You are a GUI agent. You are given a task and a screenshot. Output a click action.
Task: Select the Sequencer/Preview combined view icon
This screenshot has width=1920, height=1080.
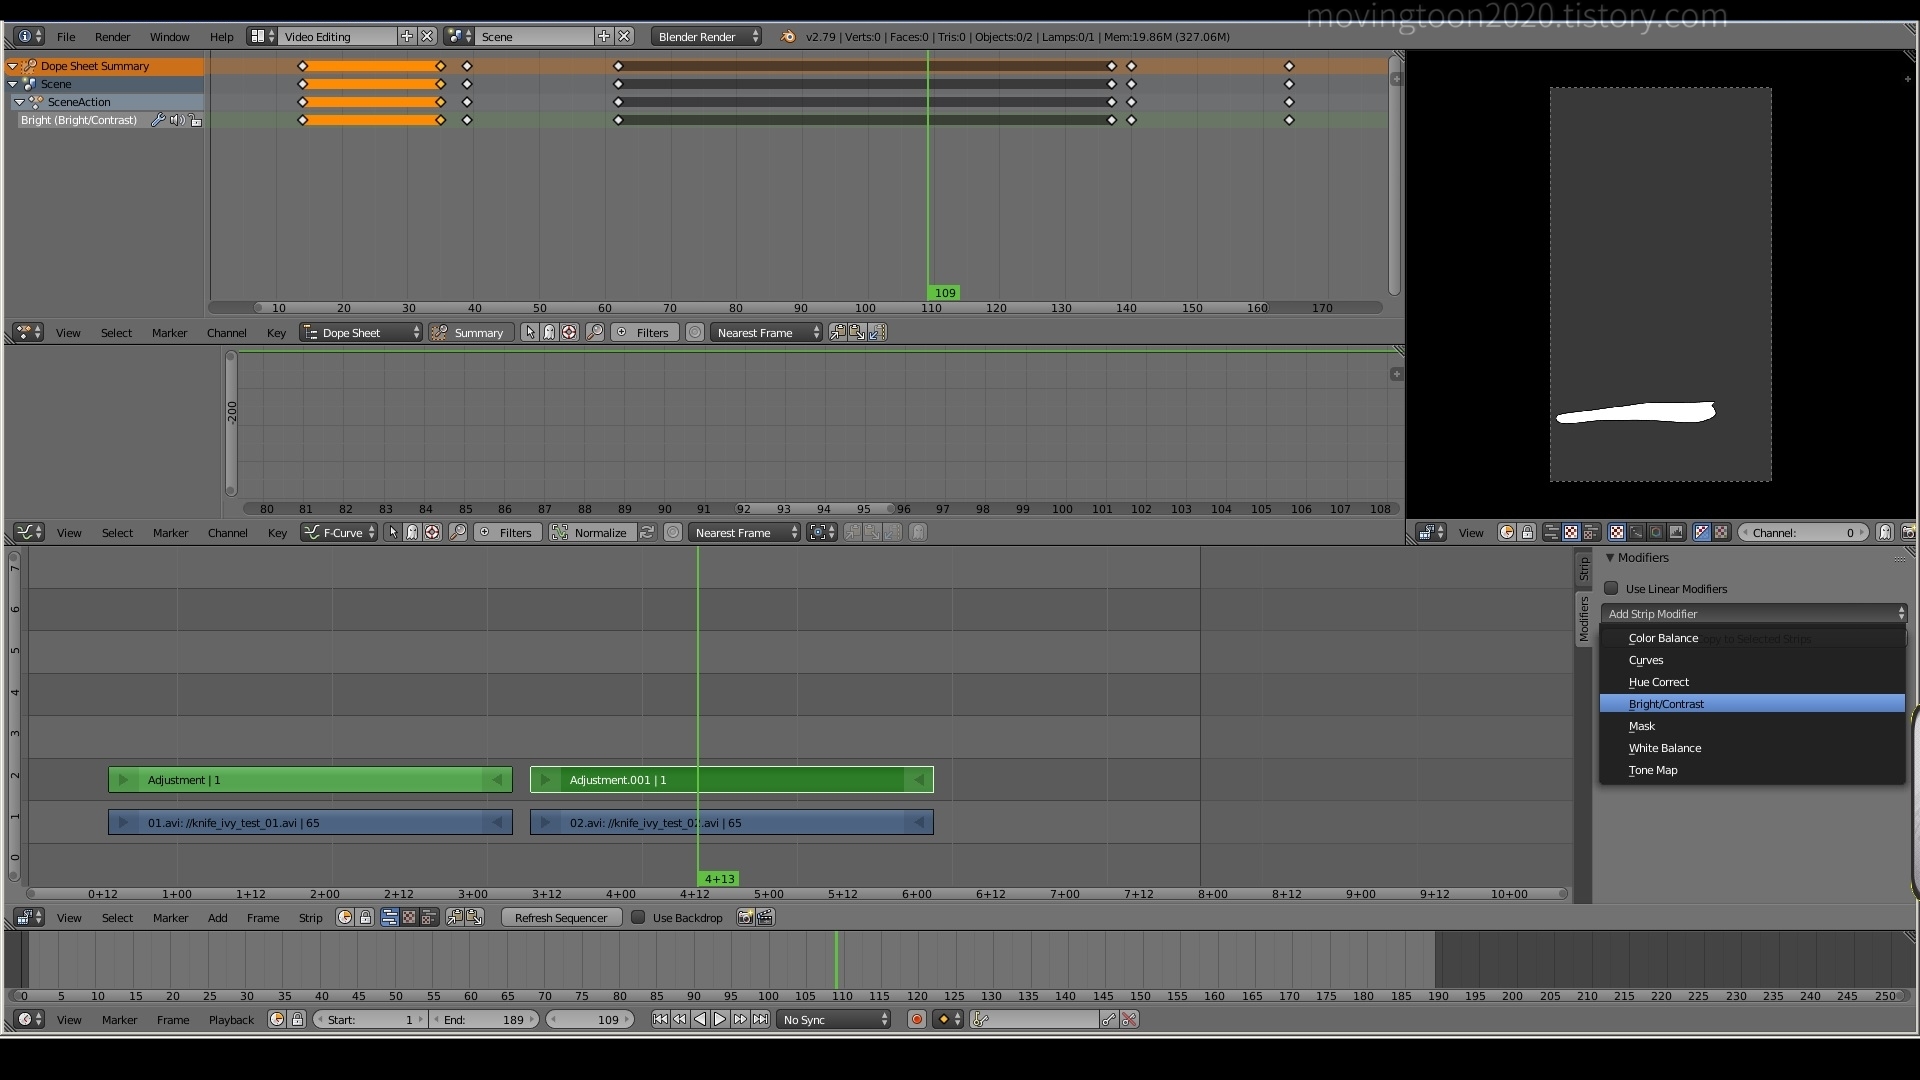coord(429,918)
